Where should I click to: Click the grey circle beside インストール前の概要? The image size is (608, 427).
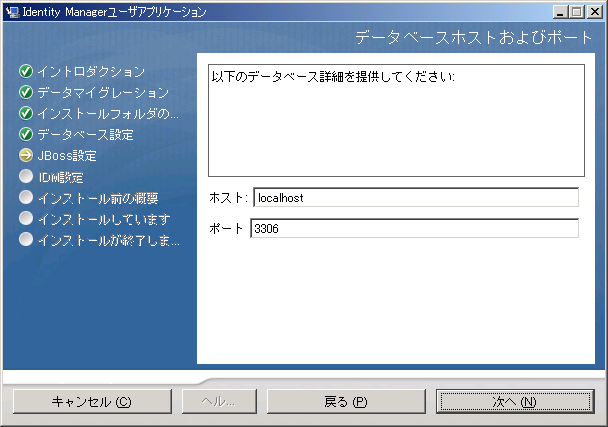[26, 197]
